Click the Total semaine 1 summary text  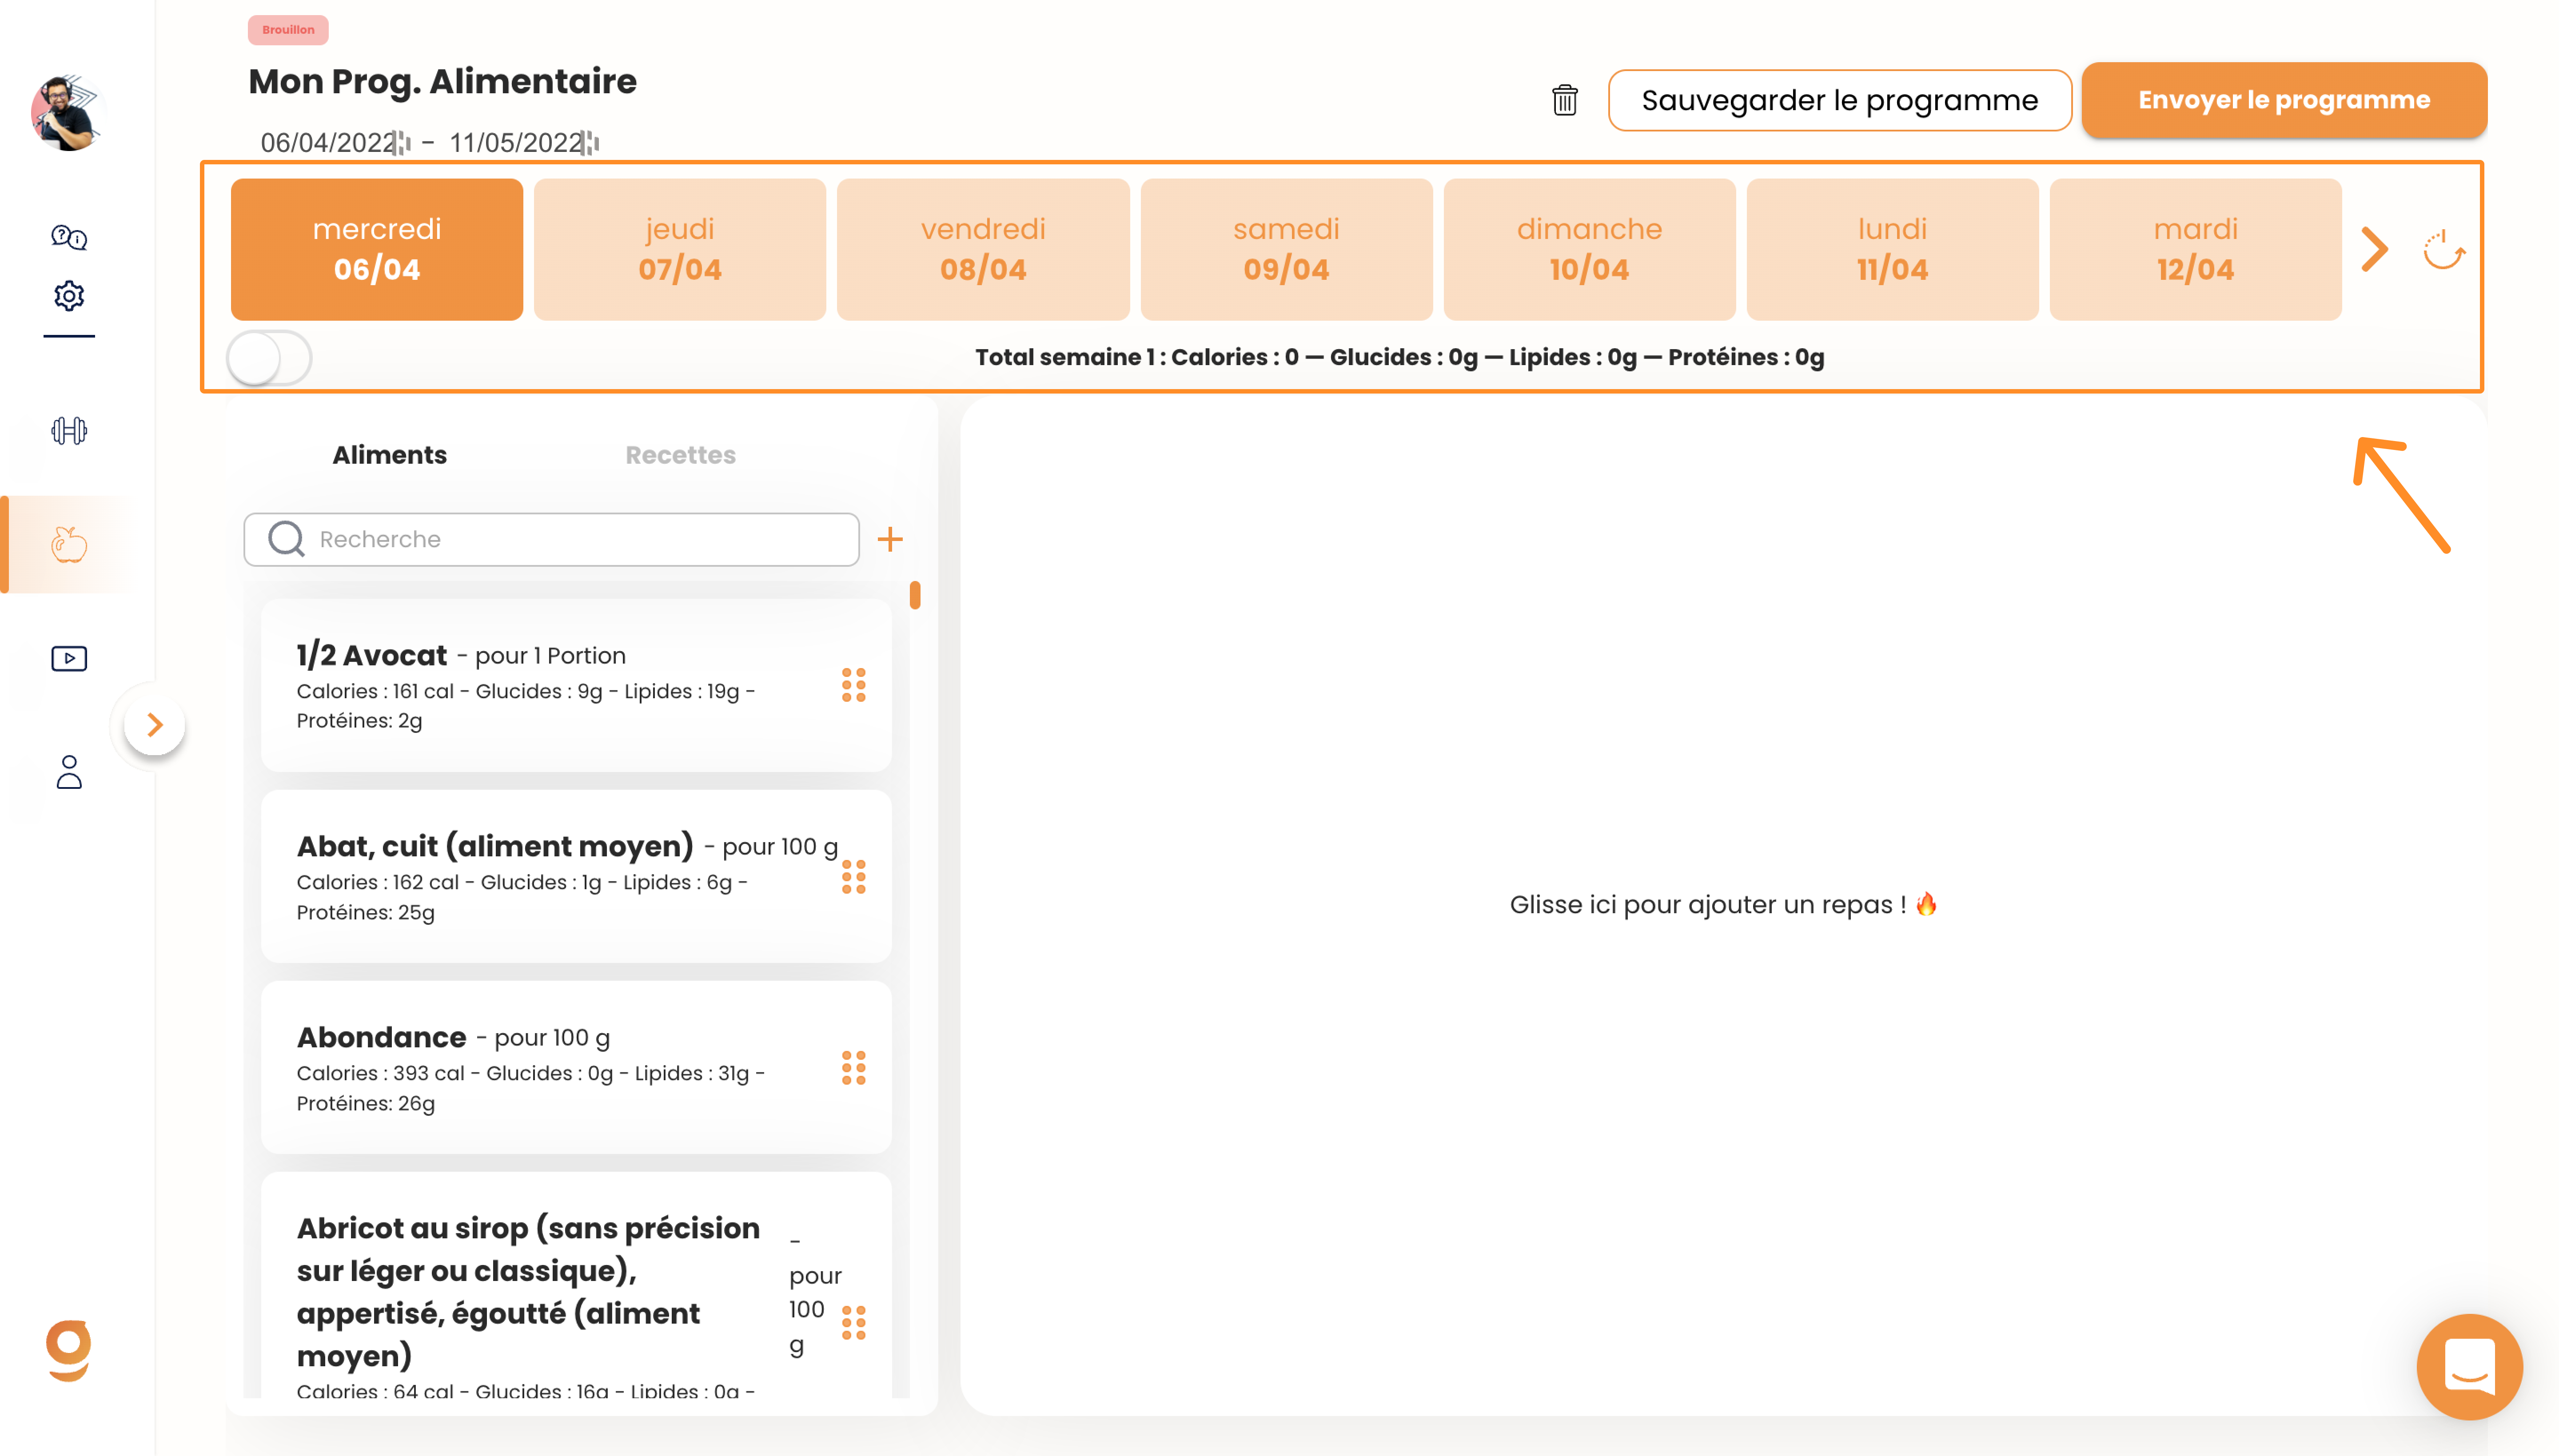(x=1399, y=357)
